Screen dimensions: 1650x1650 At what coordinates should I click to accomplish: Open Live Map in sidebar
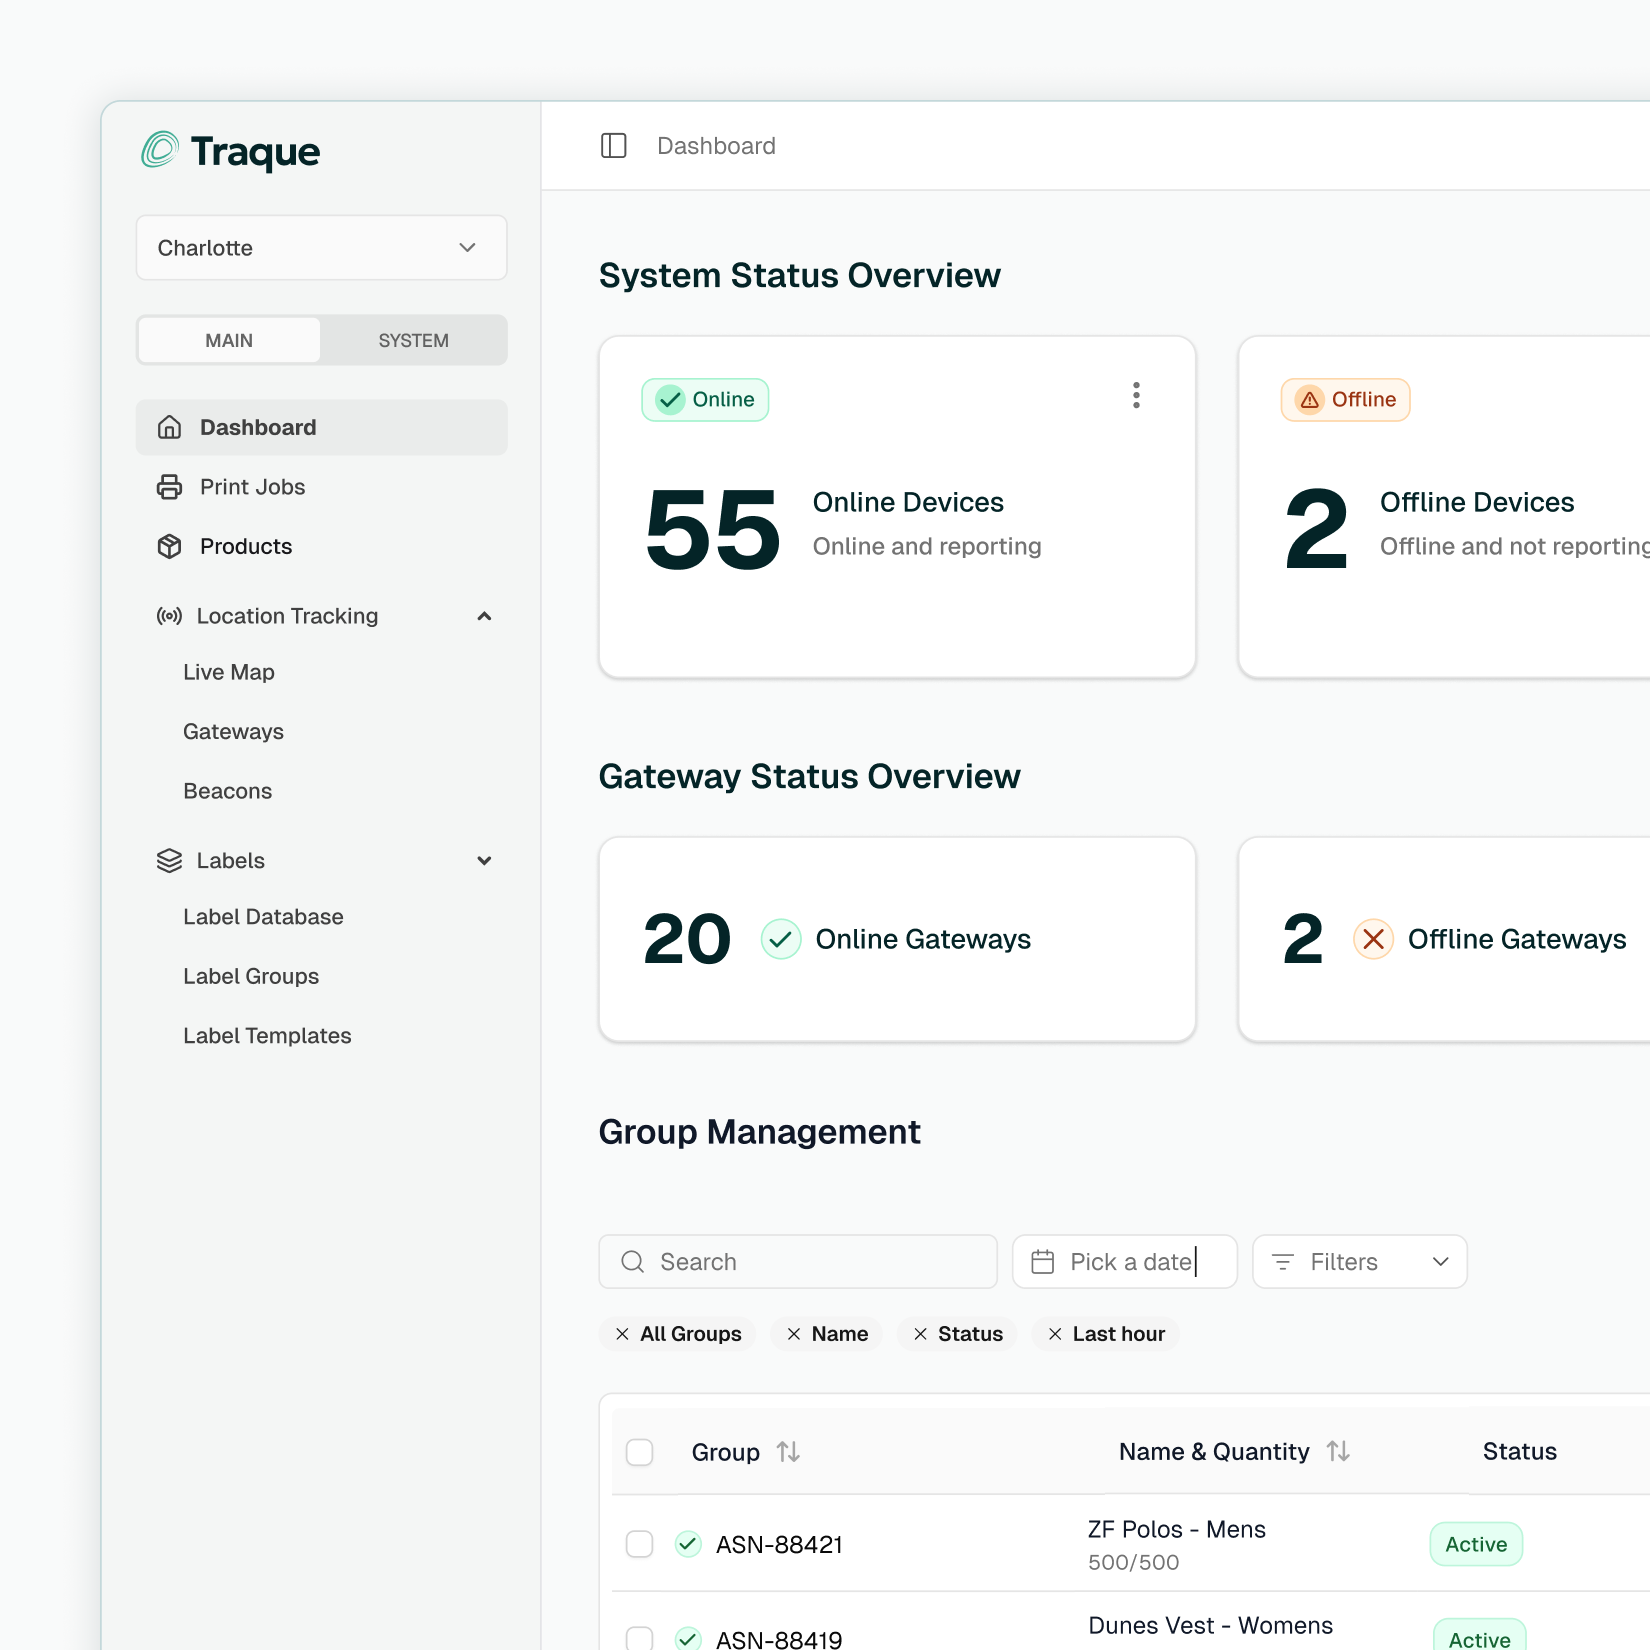pos(229,672)
